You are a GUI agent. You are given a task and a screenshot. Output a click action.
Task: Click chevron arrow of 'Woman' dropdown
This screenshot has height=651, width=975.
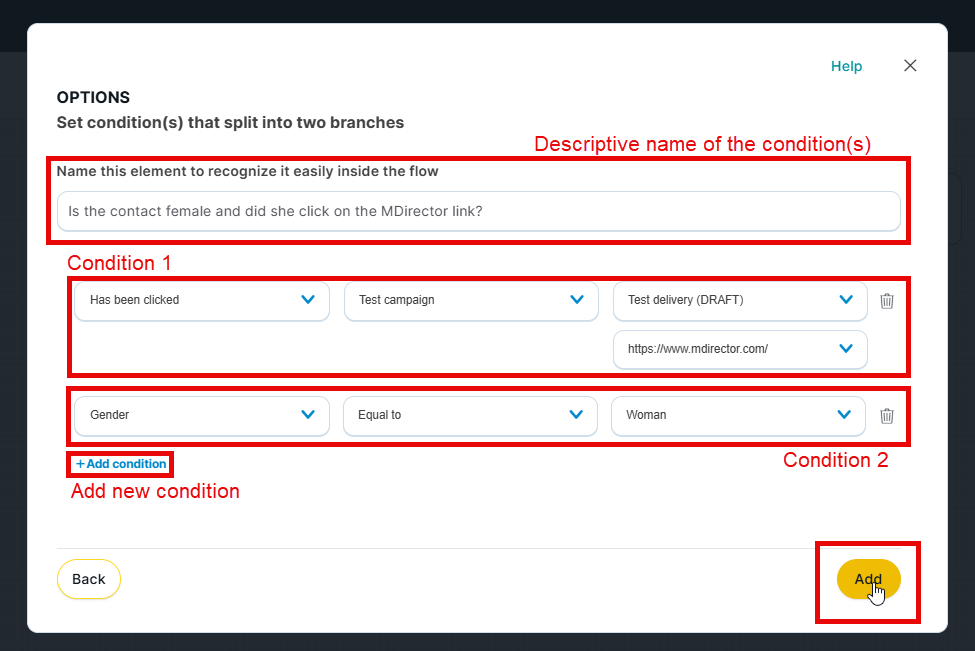click(x=845, y=415)
